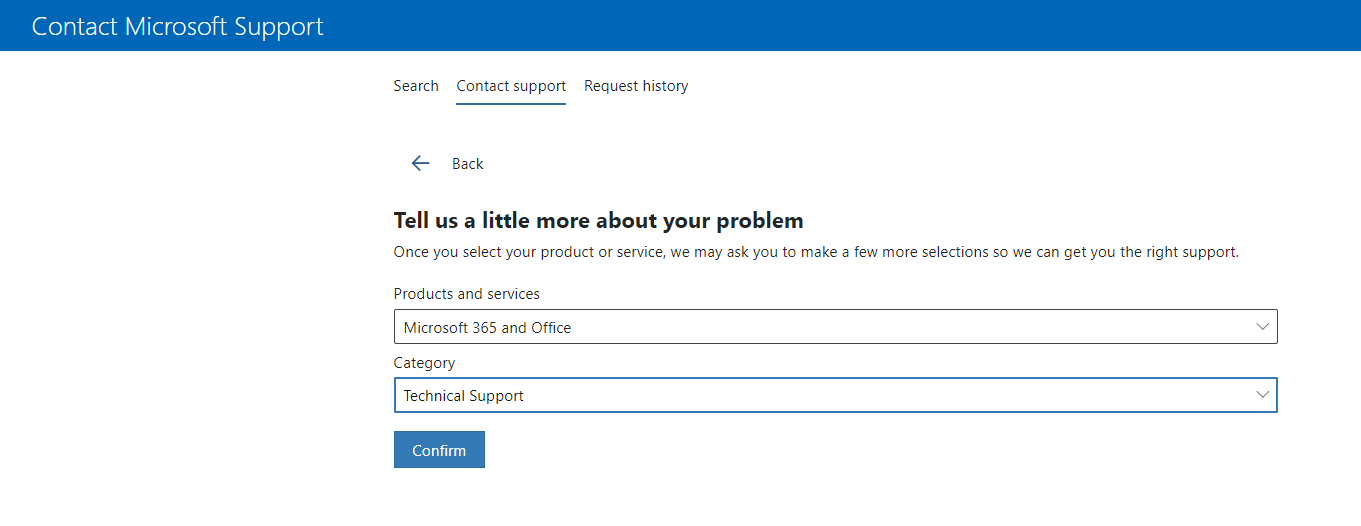Open the Technical Support category combo box
Screen dimensions: 1361x526
point(835,395)
